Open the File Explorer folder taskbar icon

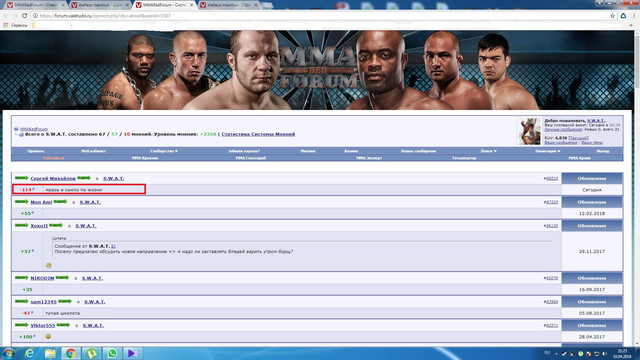point(50,353)
